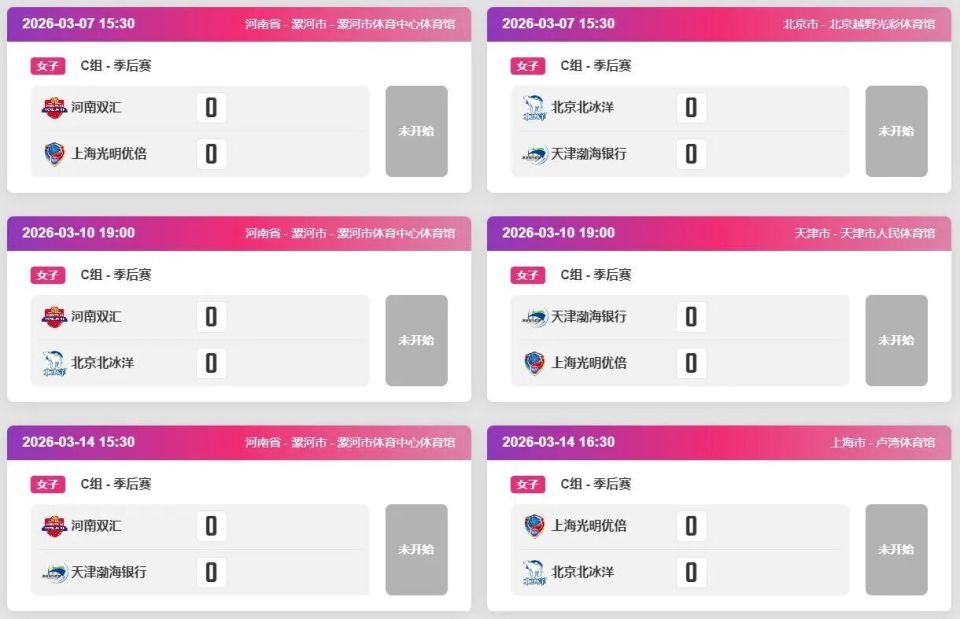Select 上海光明优倍 team name in the 天津市人民体育馆 match
This screenshot has width=960, height=619.
(589, 363)
